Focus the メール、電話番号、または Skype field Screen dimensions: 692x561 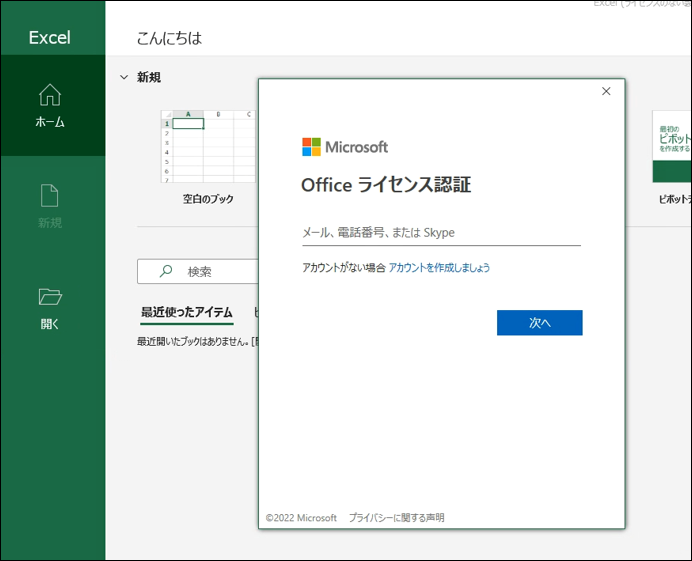(440, 233)
